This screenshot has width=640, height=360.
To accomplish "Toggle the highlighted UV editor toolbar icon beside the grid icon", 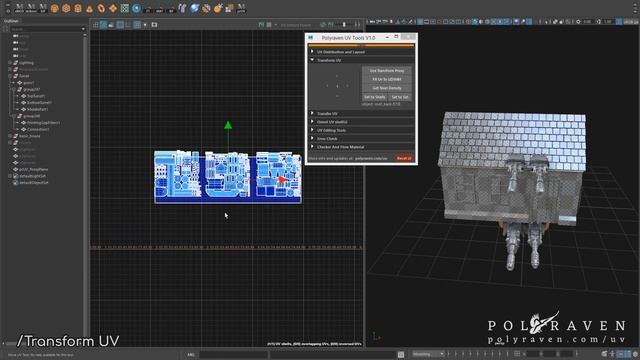I will tap(104, 25).
